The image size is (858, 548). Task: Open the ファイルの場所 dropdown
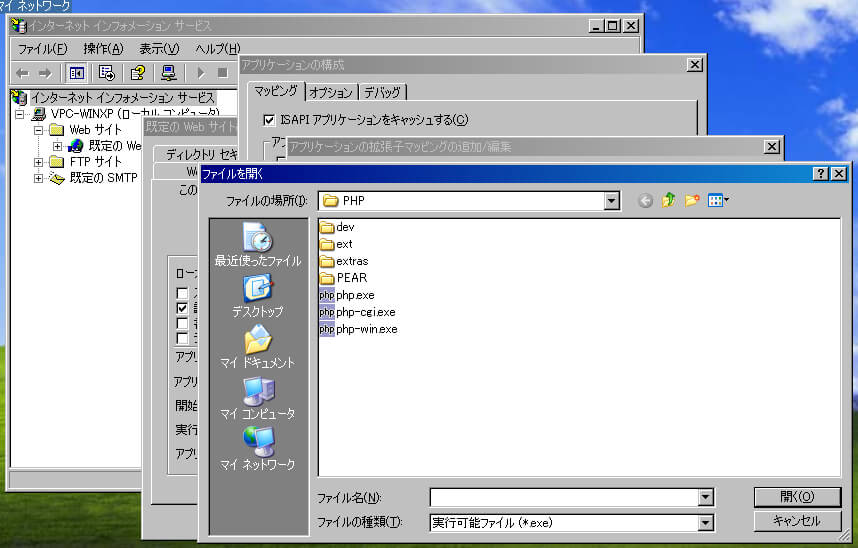tap(612, 201)
